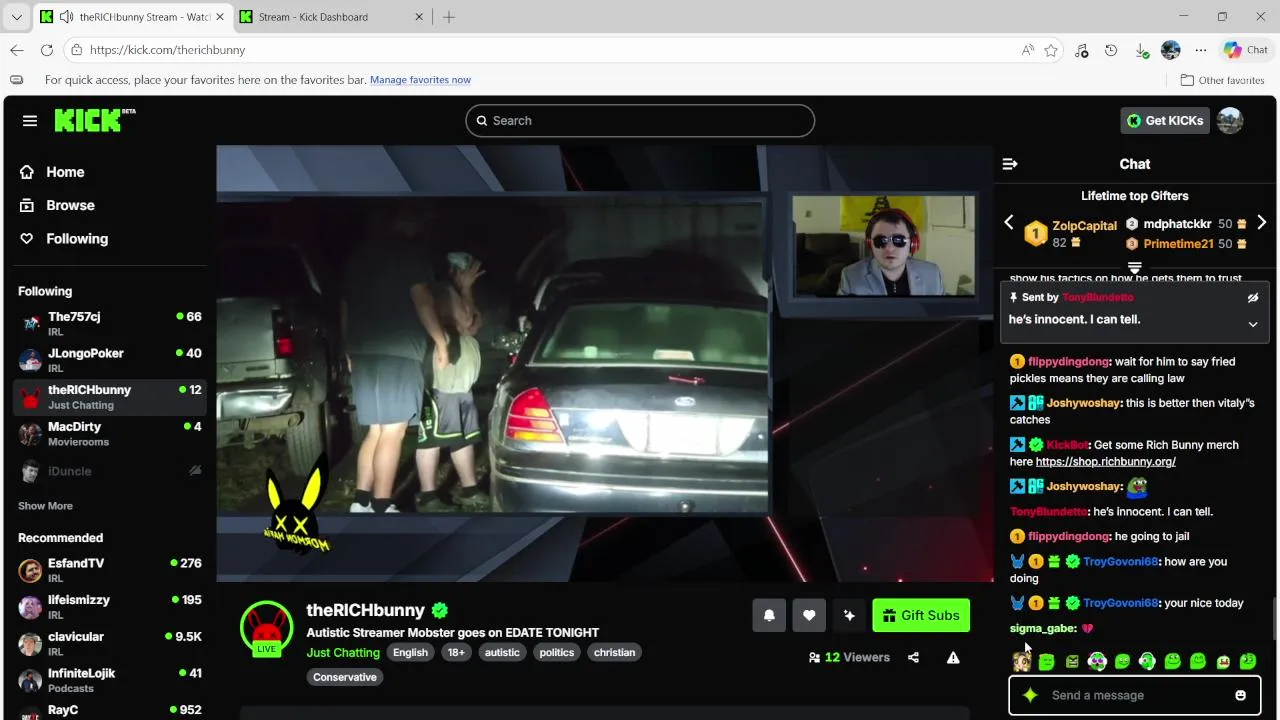The image size is (1280, 720).
Task: Open EsfandTV recommended channel
Action: tap(110, 570)
